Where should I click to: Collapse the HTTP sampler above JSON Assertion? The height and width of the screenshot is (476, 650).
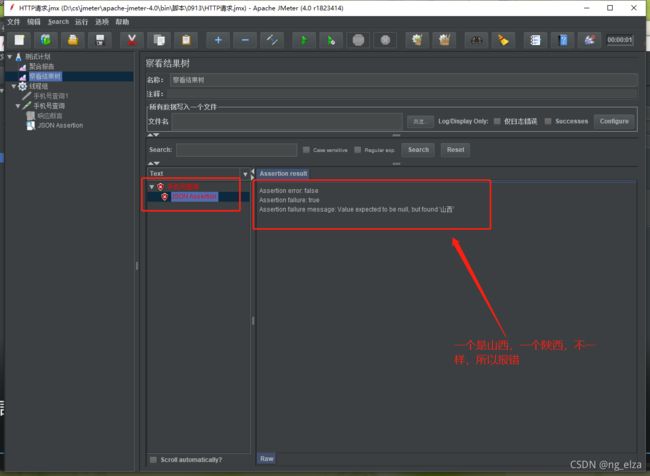tap(18, 106)
